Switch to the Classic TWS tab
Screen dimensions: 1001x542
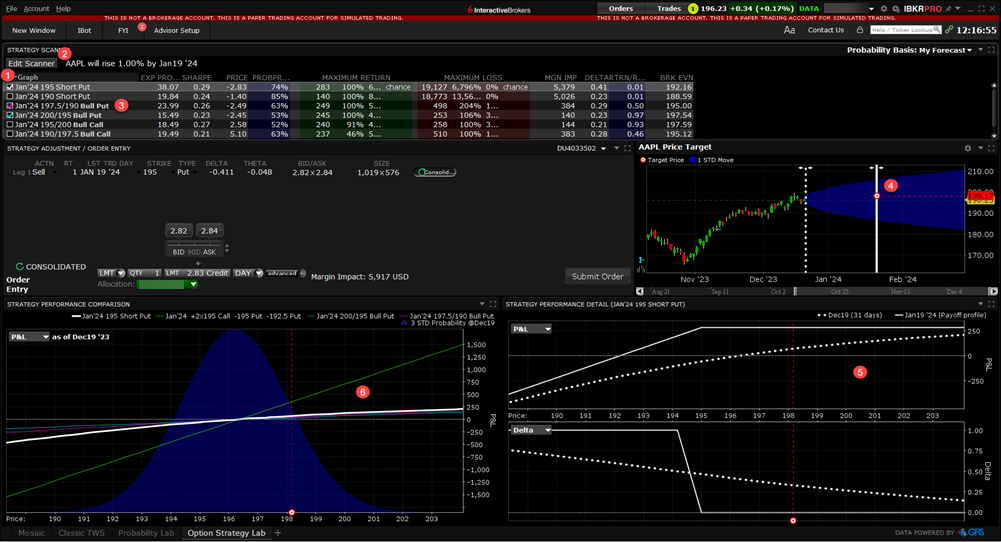point(81,533)
